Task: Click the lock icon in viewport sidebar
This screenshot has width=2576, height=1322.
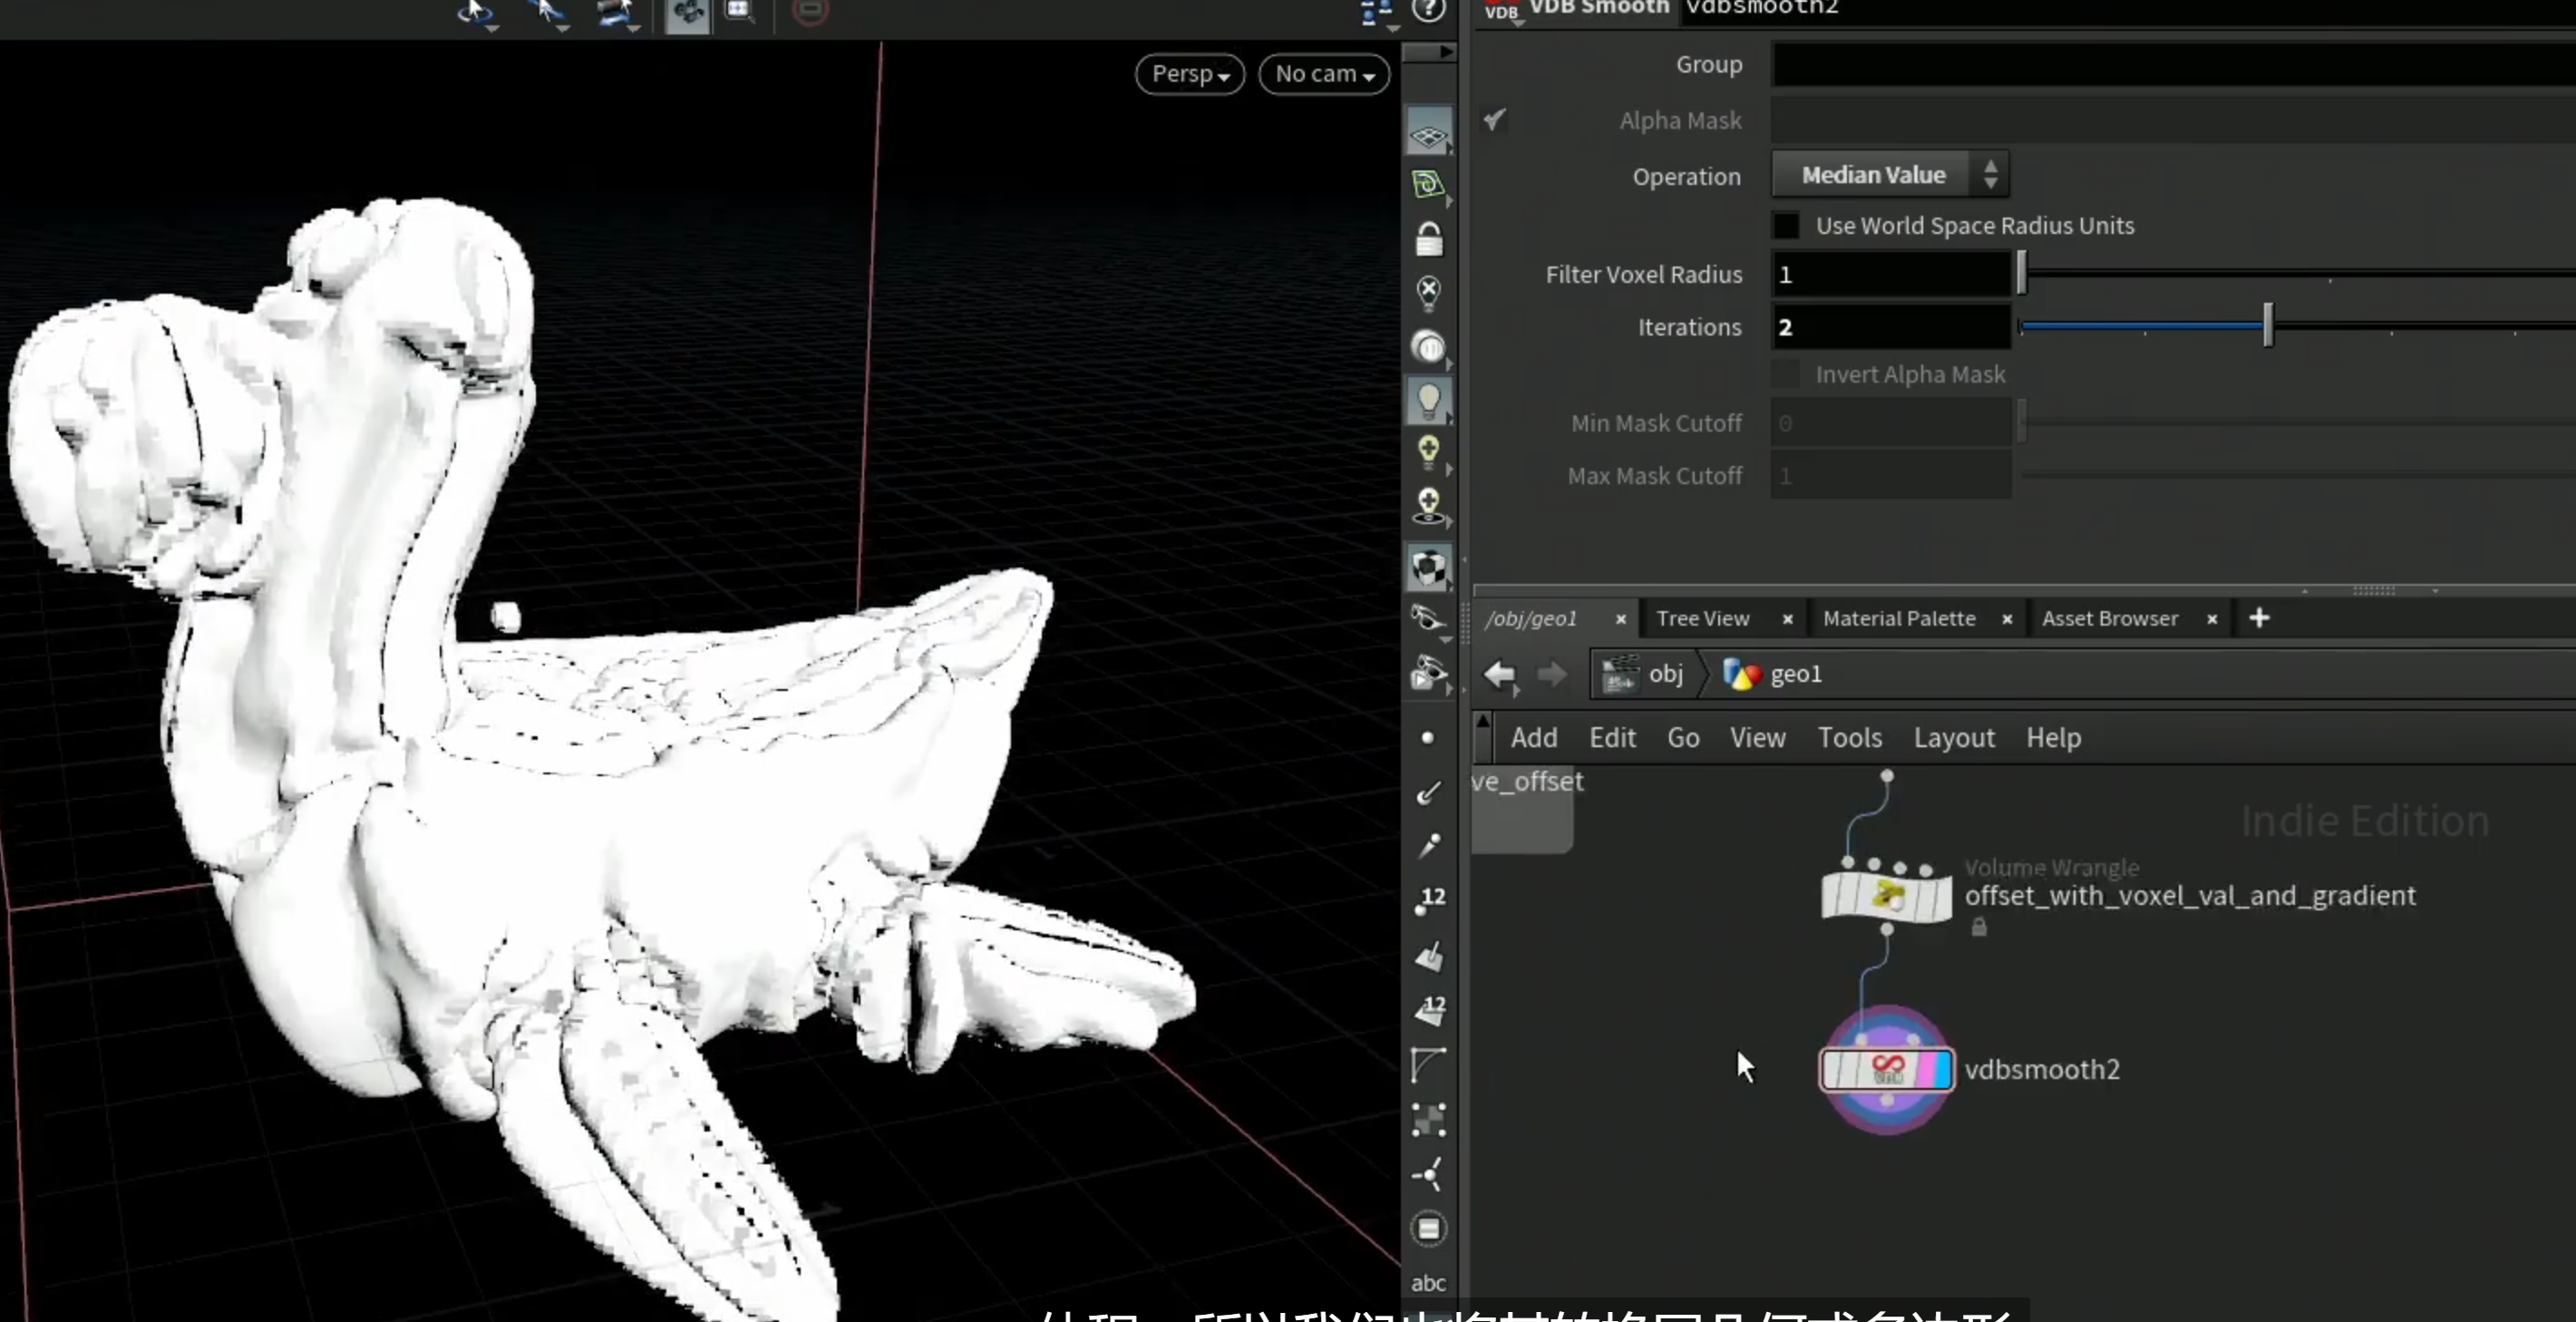Action: coord(1429,239)
